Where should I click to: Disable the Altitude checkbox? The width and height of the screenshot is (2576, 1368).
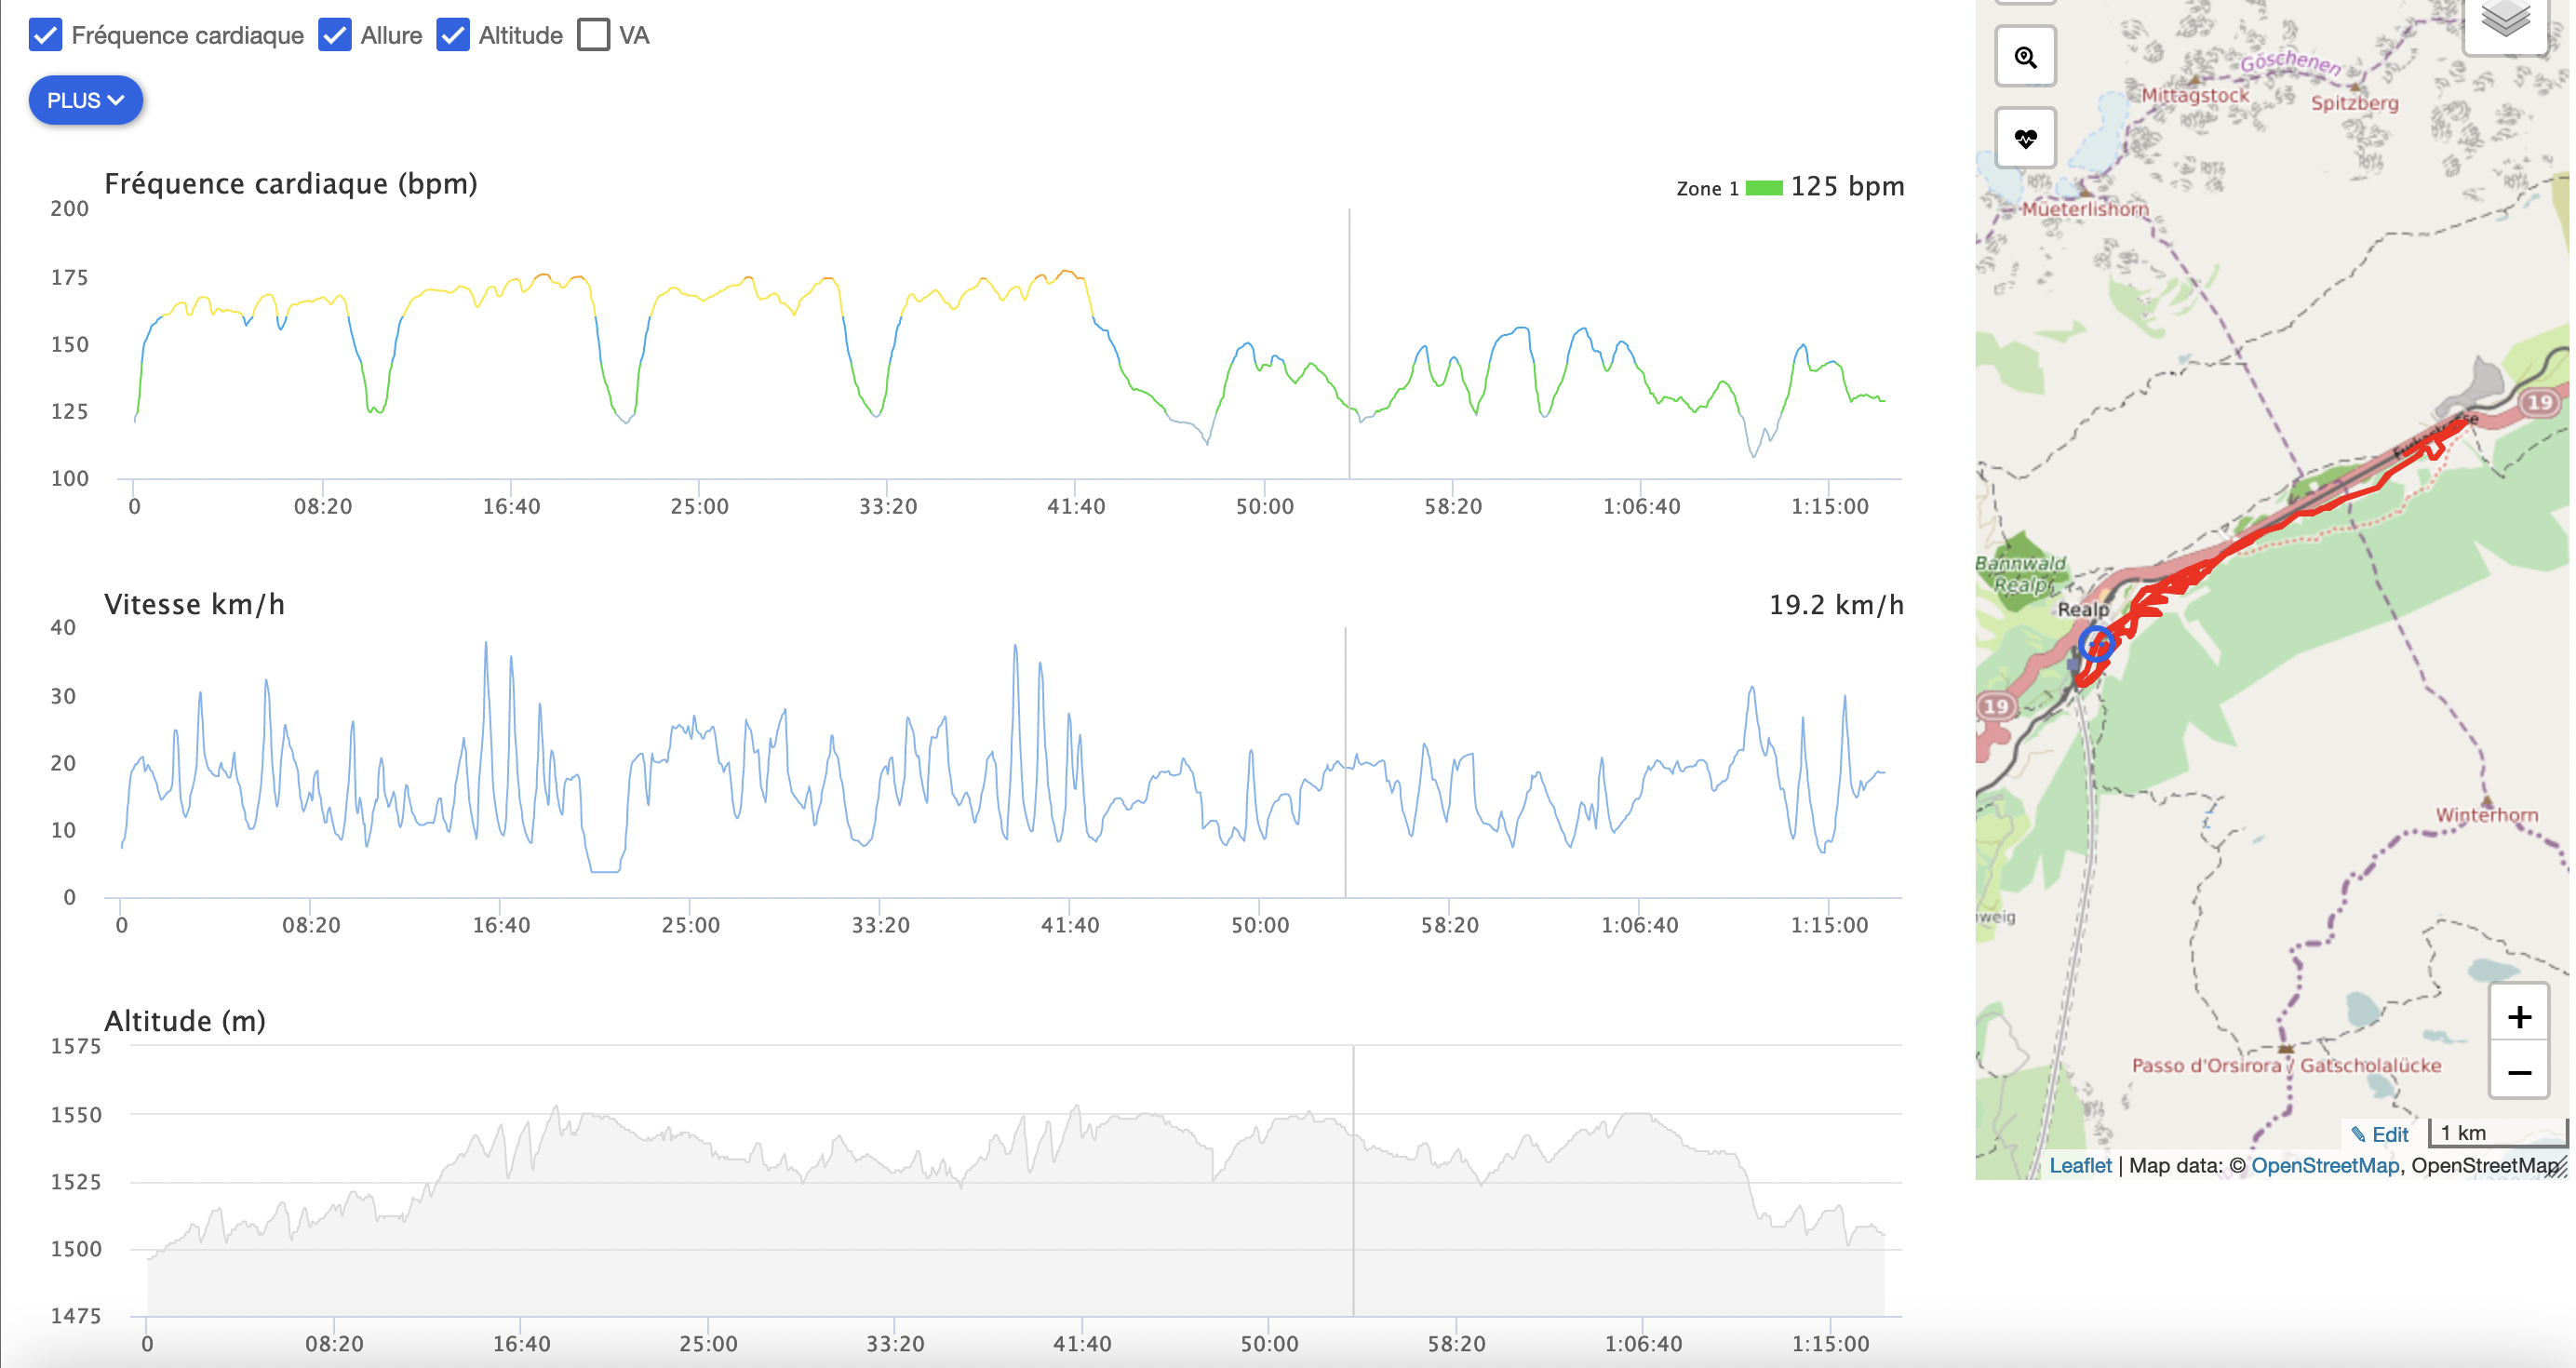pyautogui.click(x=453, y=35)
